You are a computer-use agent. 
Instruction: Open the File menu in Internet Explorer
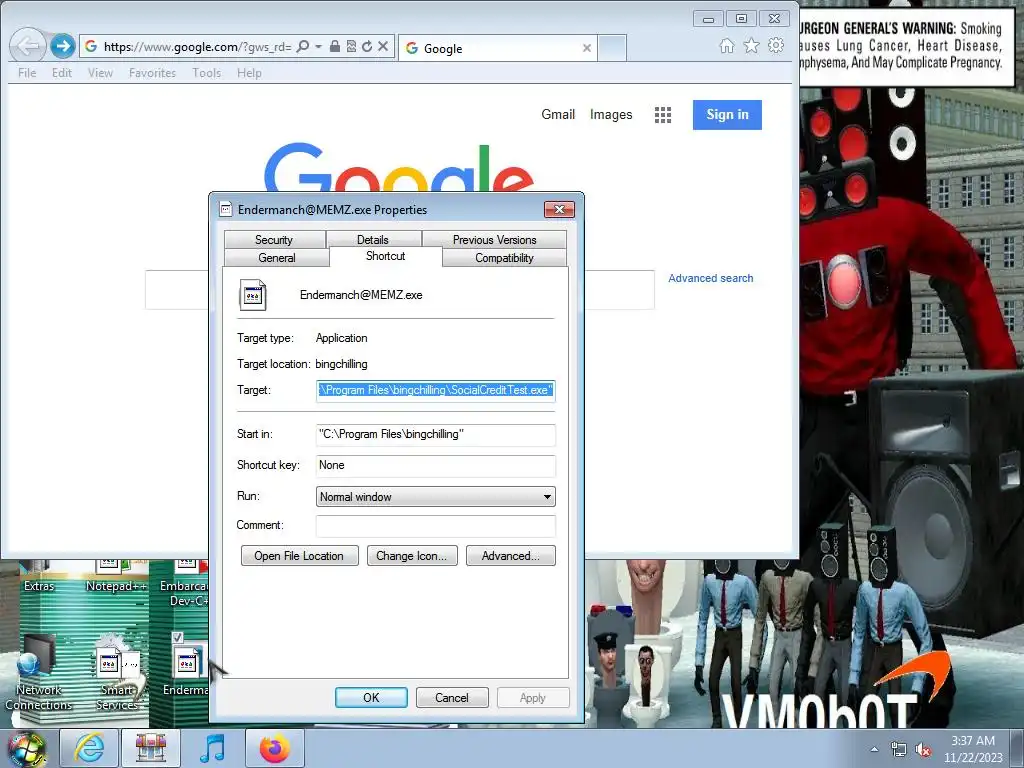27,72
